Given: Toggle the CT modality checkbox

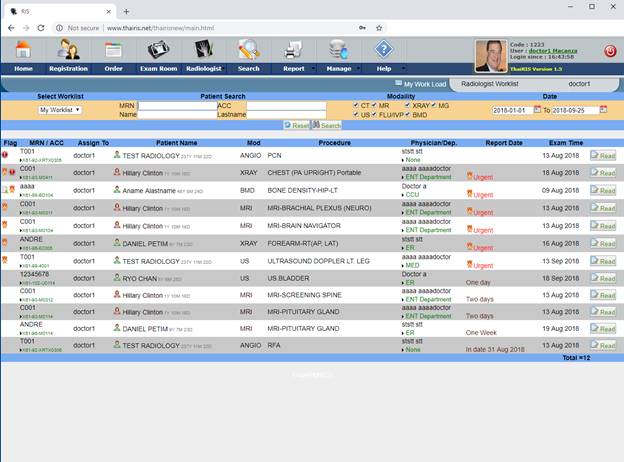Looking at the screenshot, I should click(x=356, y=104).
